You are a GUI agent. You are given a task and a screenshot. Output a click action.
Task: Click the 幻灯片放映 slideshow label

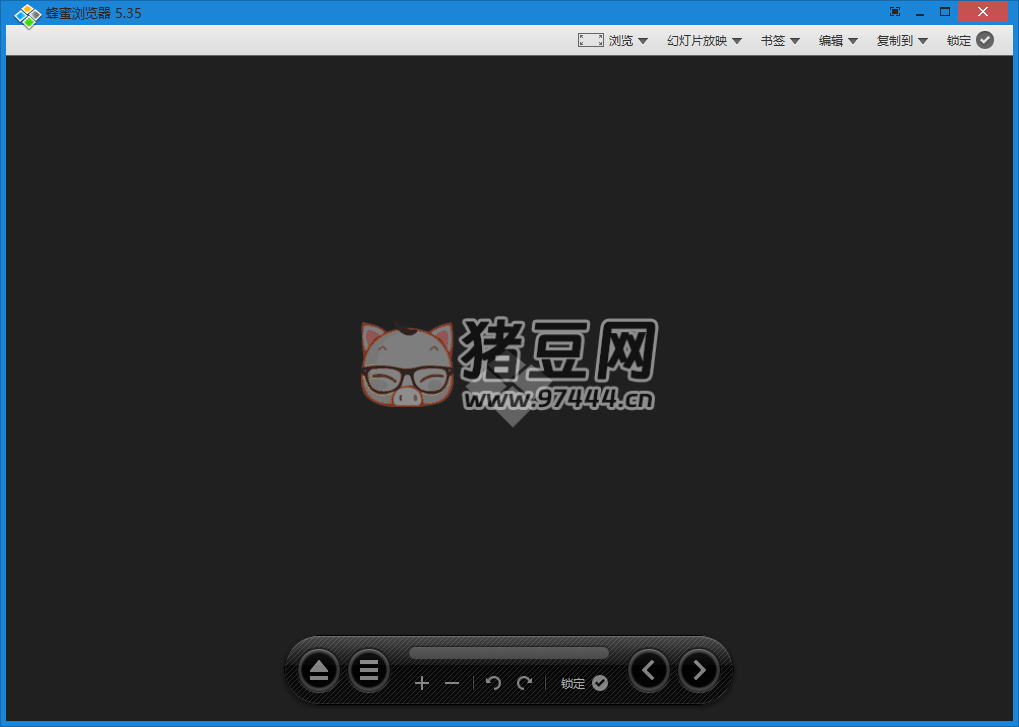[x=697, y=41]
